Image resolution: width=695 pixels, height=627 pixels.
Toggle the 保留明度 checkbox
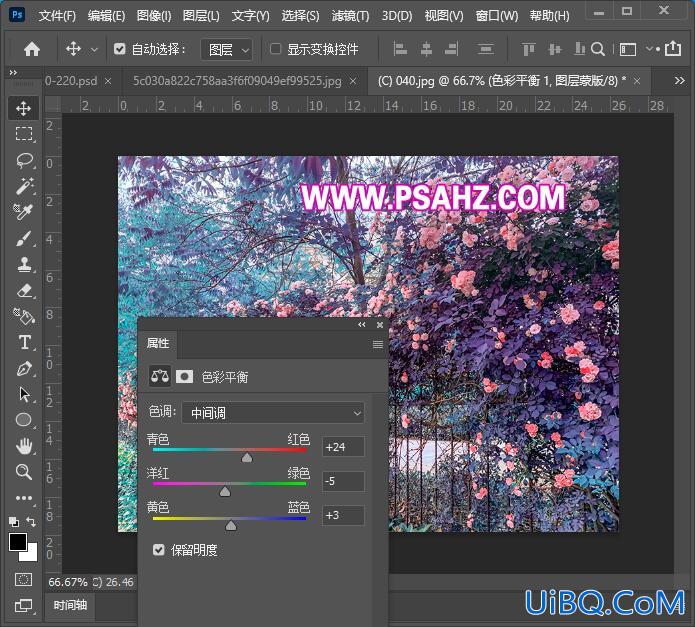pos(159,550)
